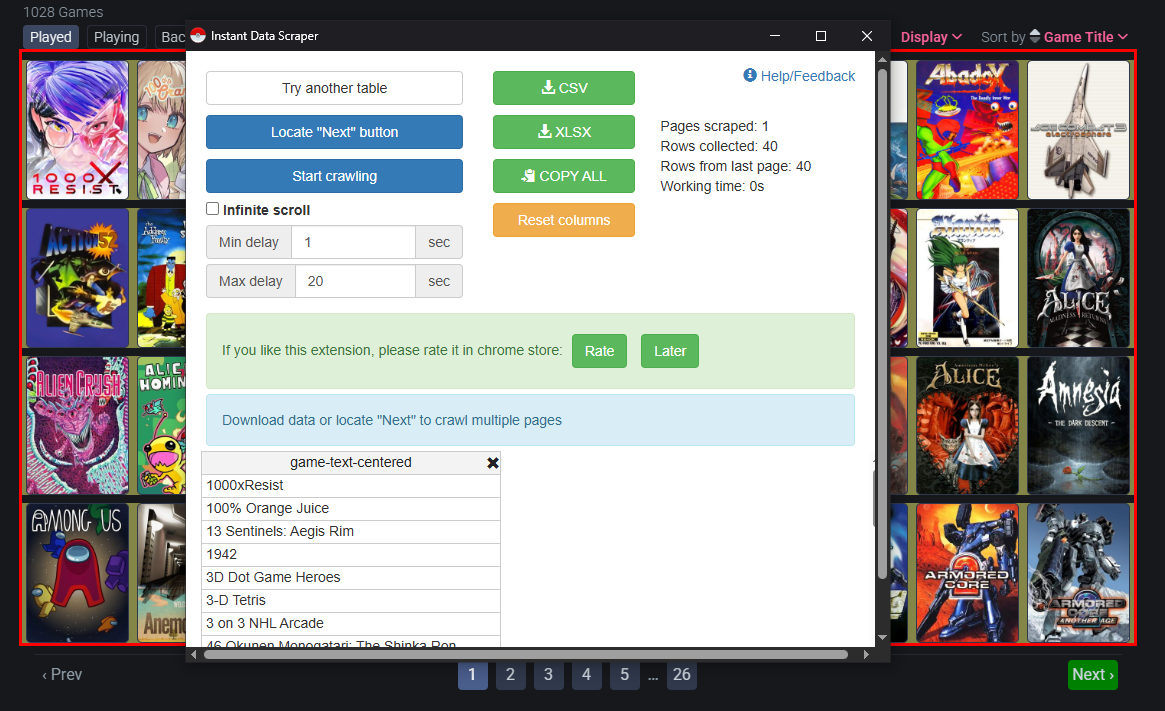Select the 3-D Tetris table row

point(351,601)
